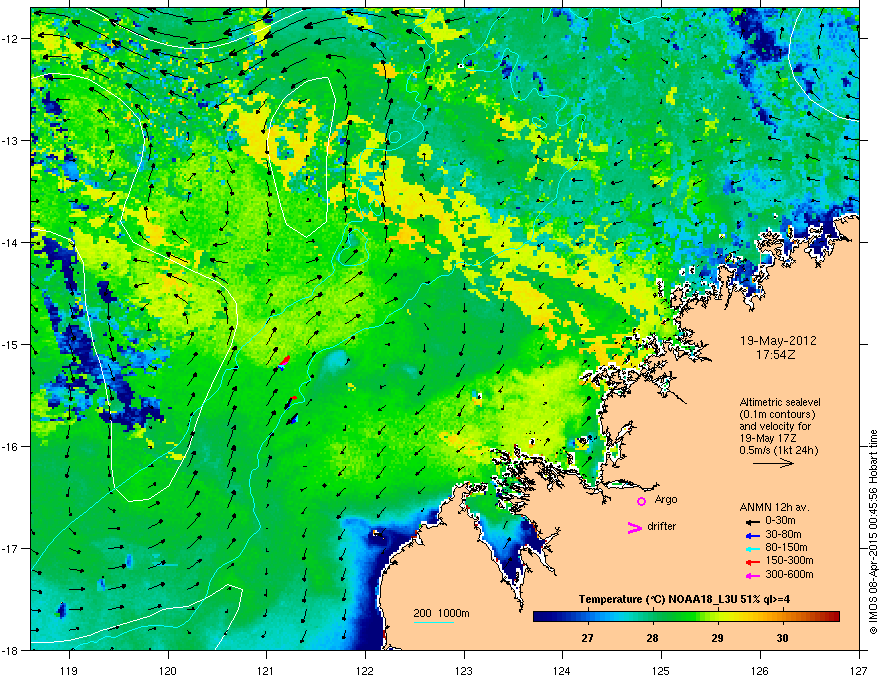This screenshot has width=880, height=680.
Task: Click the '(0.1m contours)' text
Action: click(777, 414)
